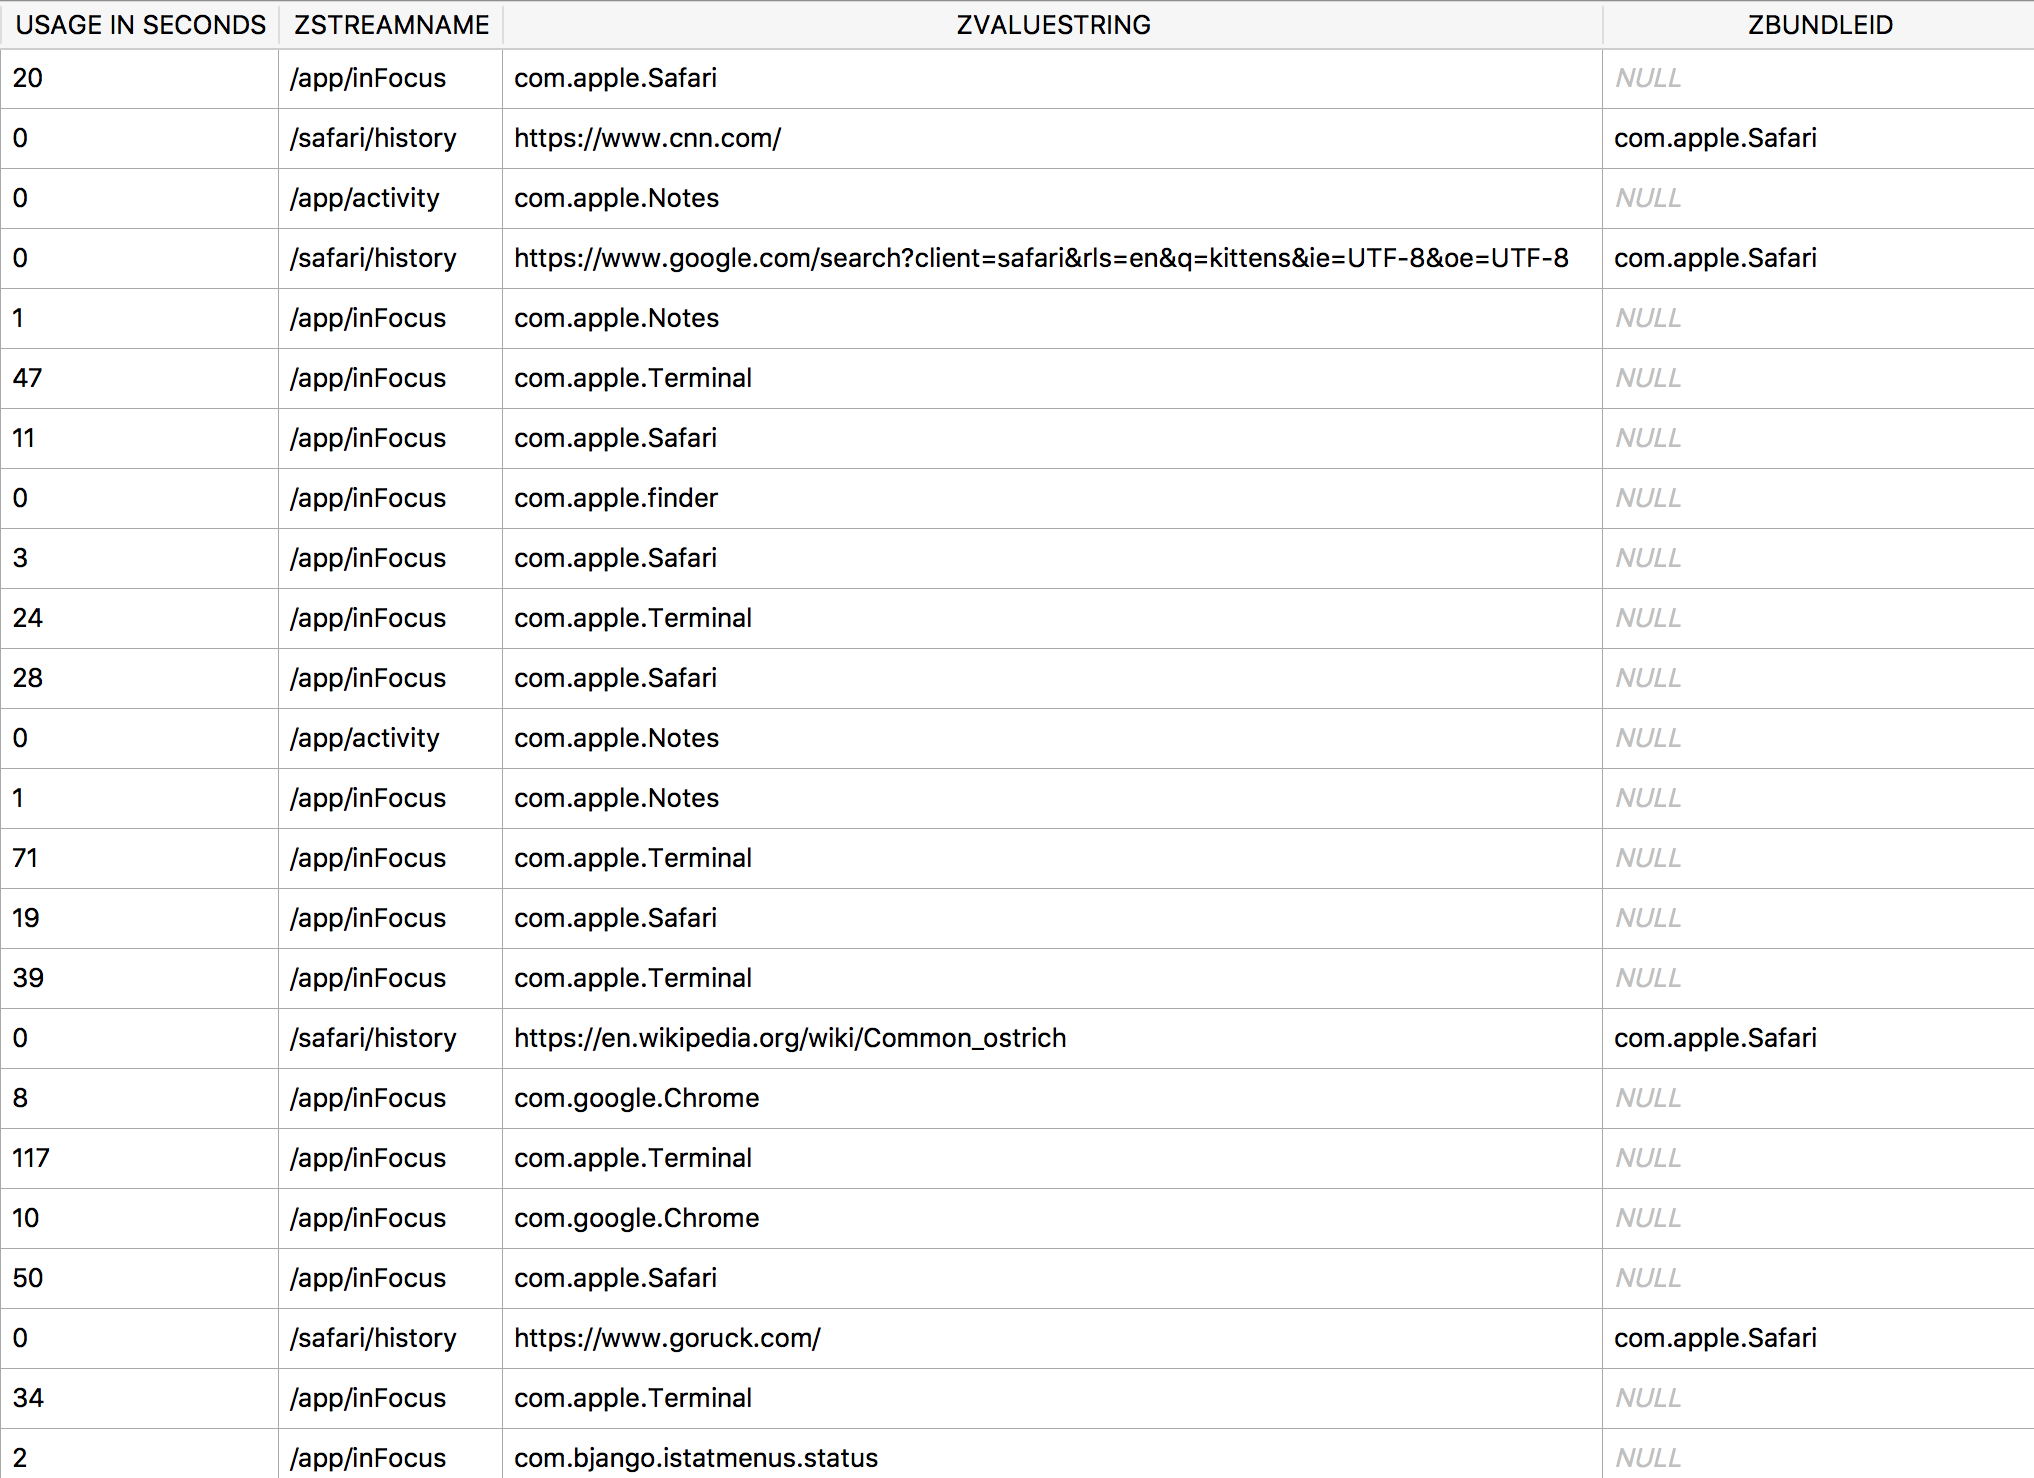Click the ZBUNDLEID column header

pos(1819,25)
